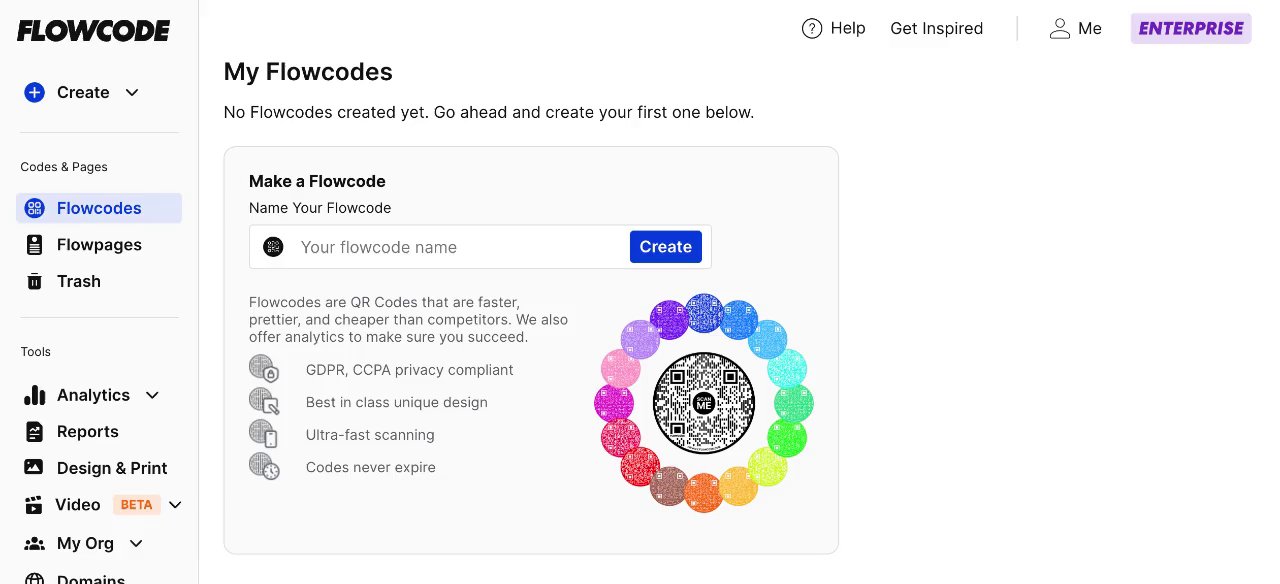Click the Help question mark icon

(812, 28)
